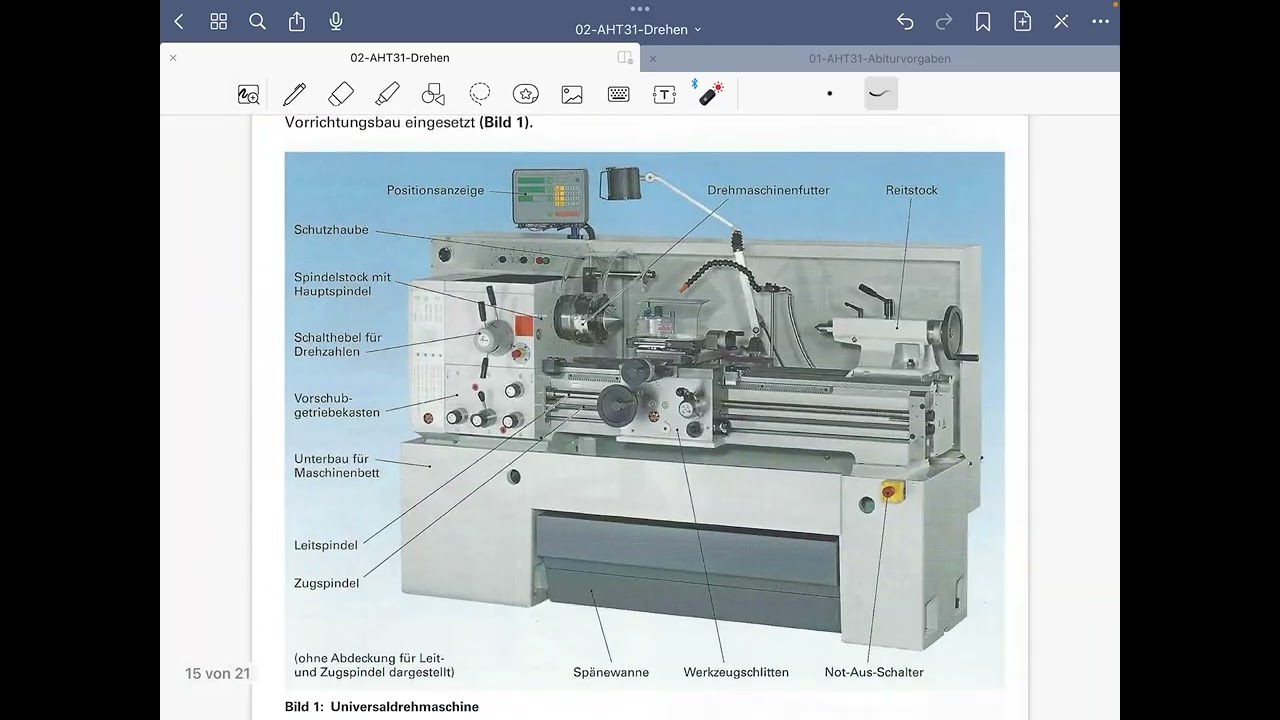Go back using the chevron arrow
This screenshot has width=1280, height=720.
tap(179, 22)
